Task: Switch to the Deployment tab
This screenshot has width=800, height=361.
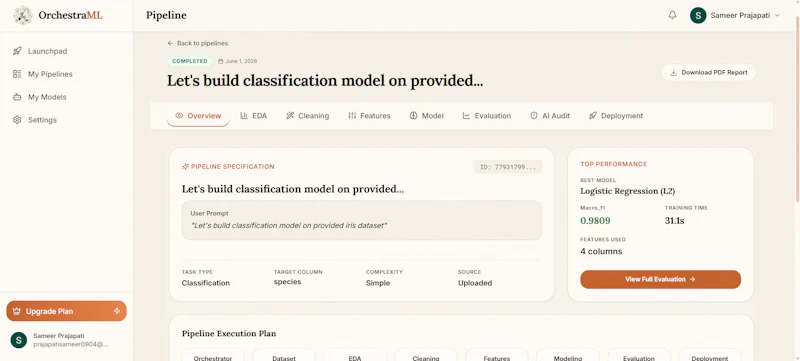Action: click(x=616, y=116)
